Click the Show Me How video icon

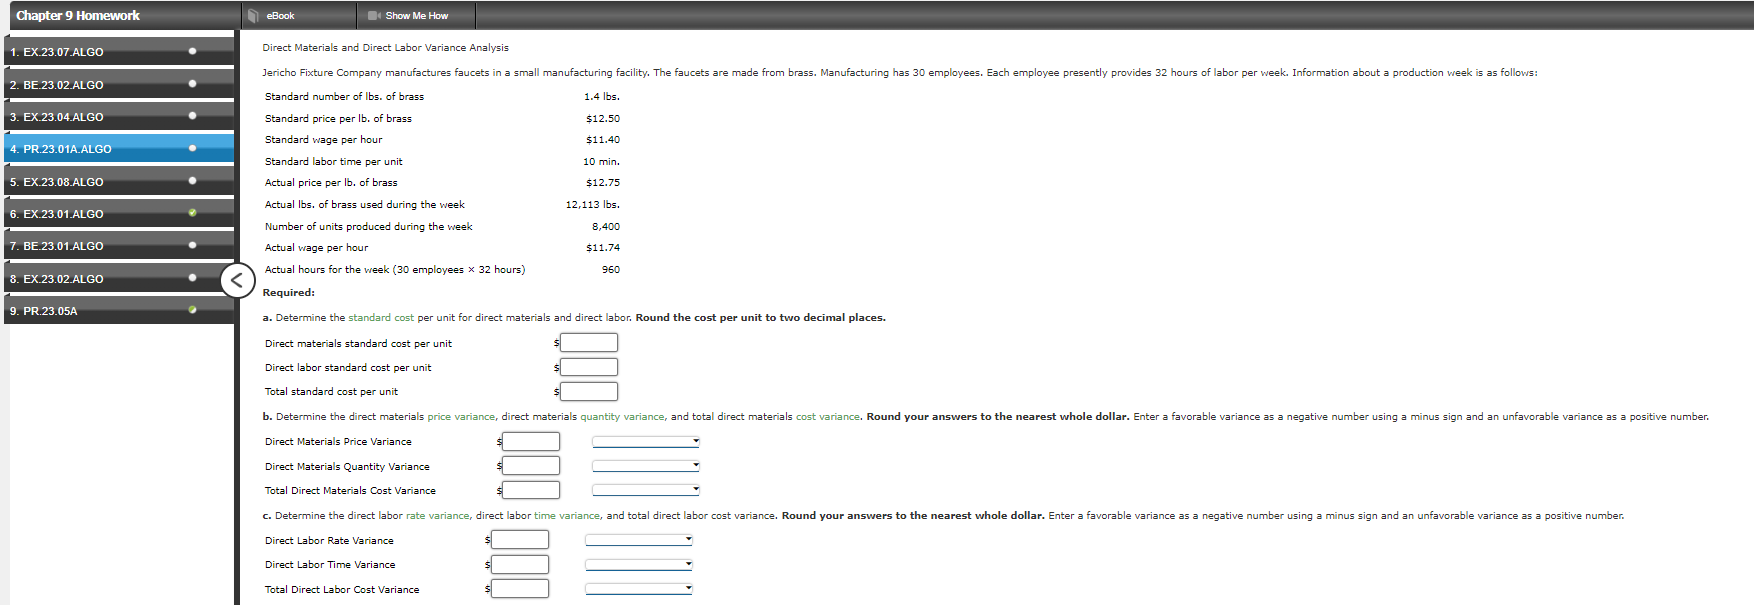point(374,15)
